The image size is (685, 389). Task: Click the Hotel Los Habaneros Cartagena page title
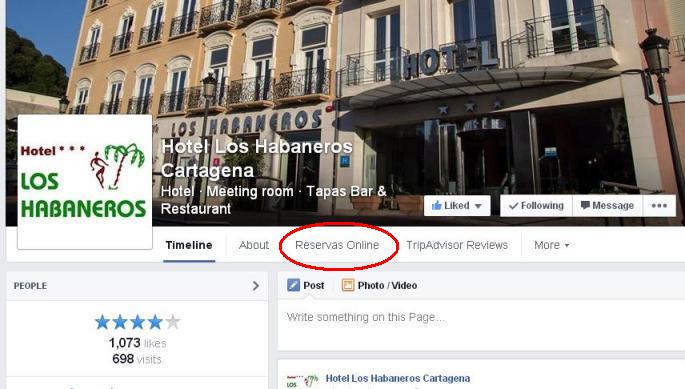coord(256,158)
